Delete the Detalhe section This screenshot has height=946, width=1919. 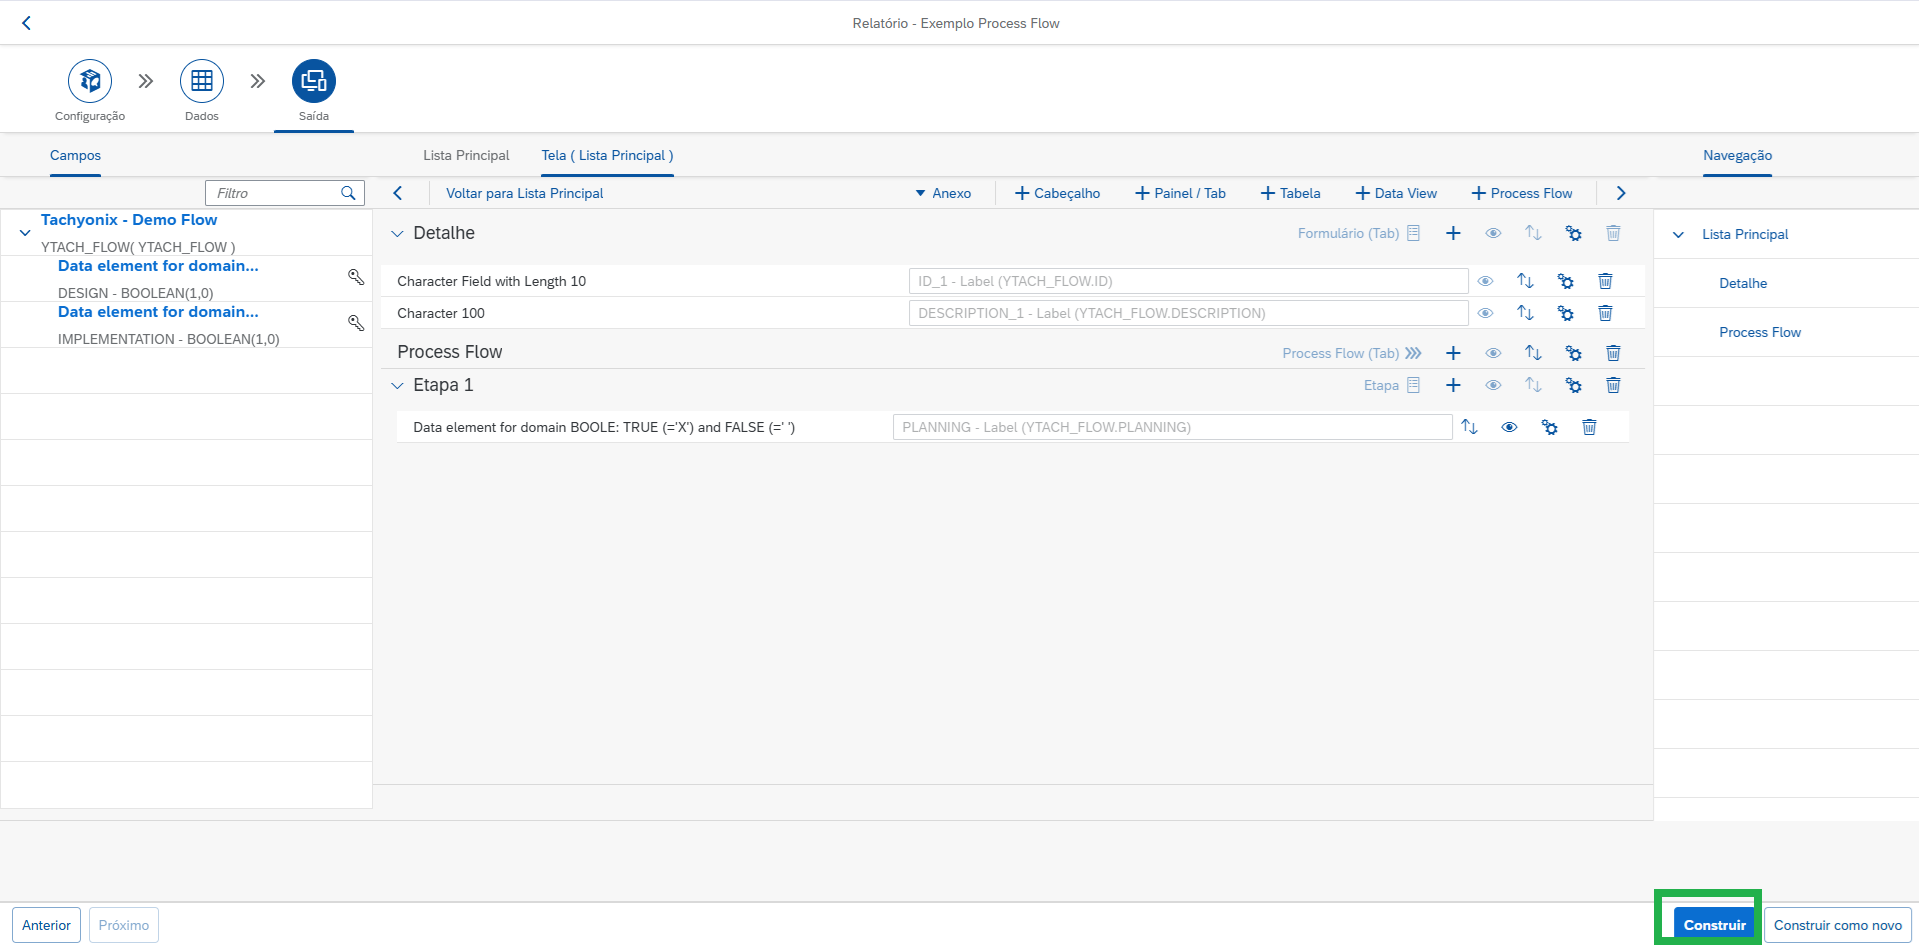pyautogui.click(x=1613, y=233)
